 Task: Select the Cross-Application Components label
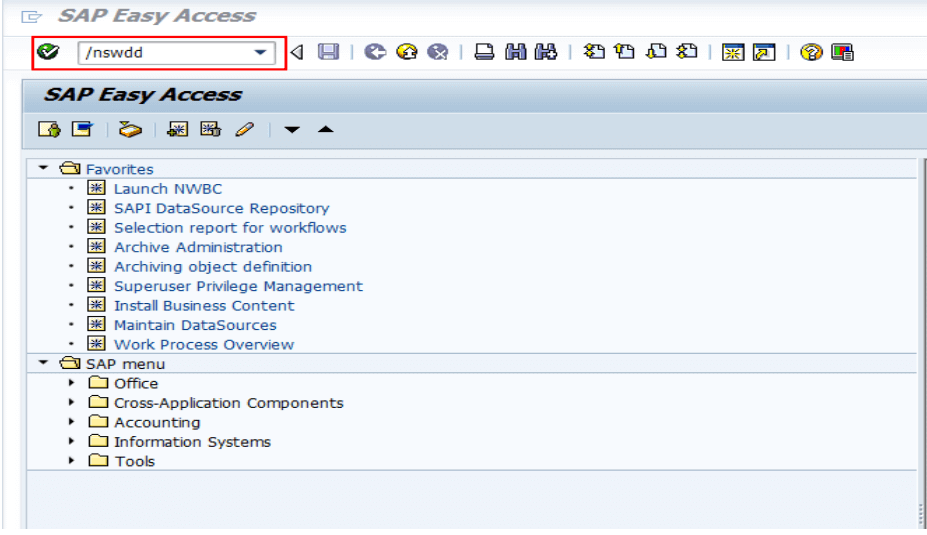click(x=229, y=403)
